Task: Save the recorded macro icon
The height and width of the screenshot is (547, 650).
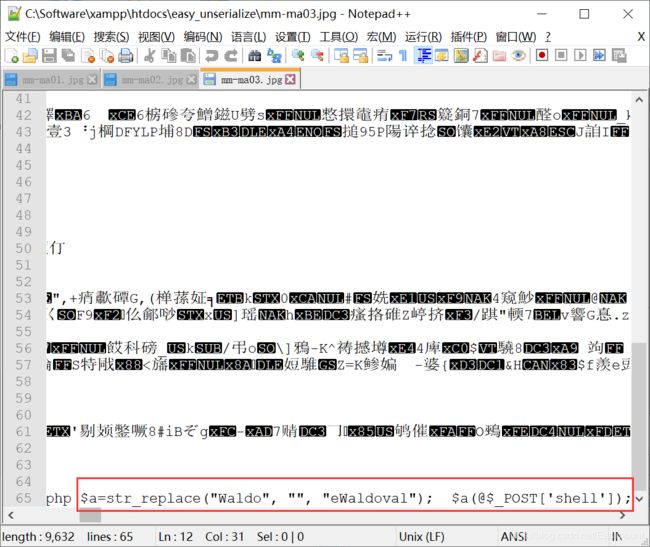Action: [x=619, y=56]
